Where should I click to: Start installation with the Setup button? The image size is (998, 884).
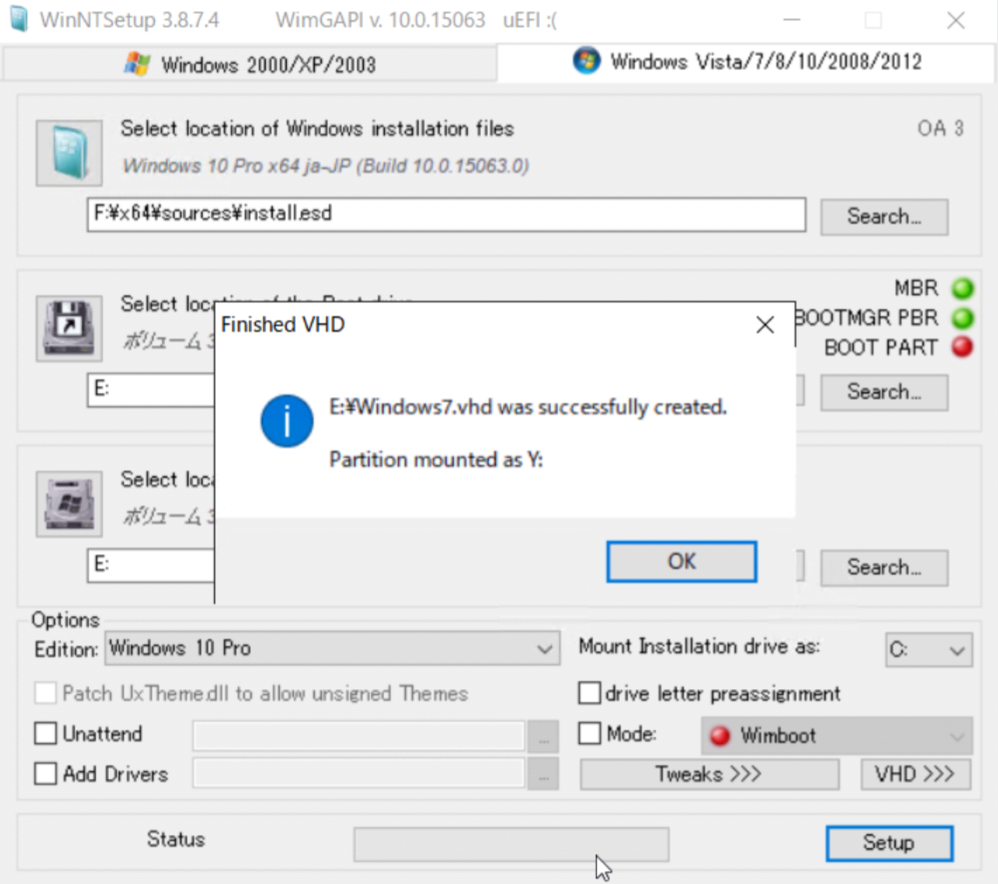pos(889,843)
